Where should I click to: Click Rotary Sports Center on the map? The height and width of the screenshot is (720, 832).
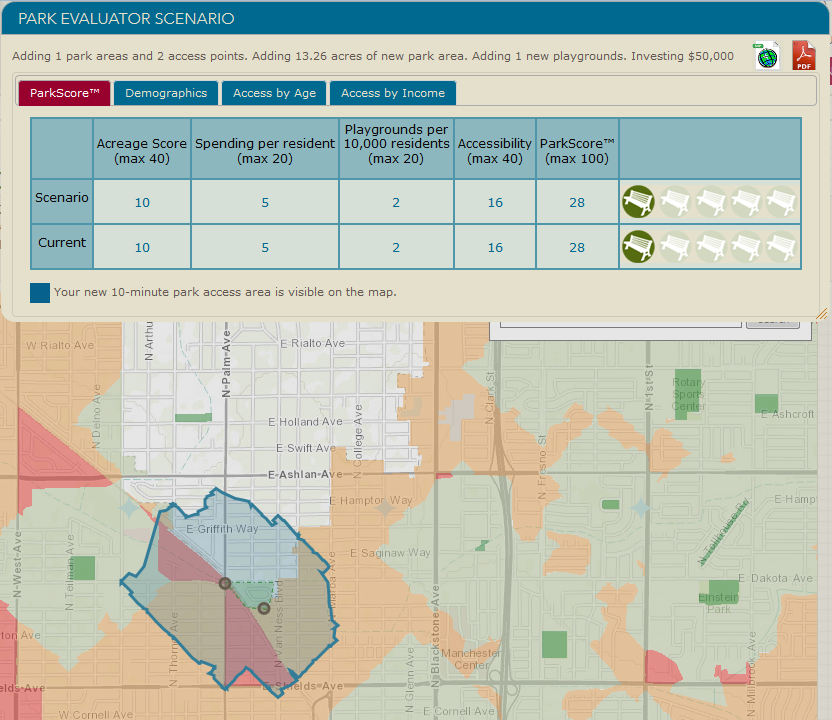tap(688, 394)
